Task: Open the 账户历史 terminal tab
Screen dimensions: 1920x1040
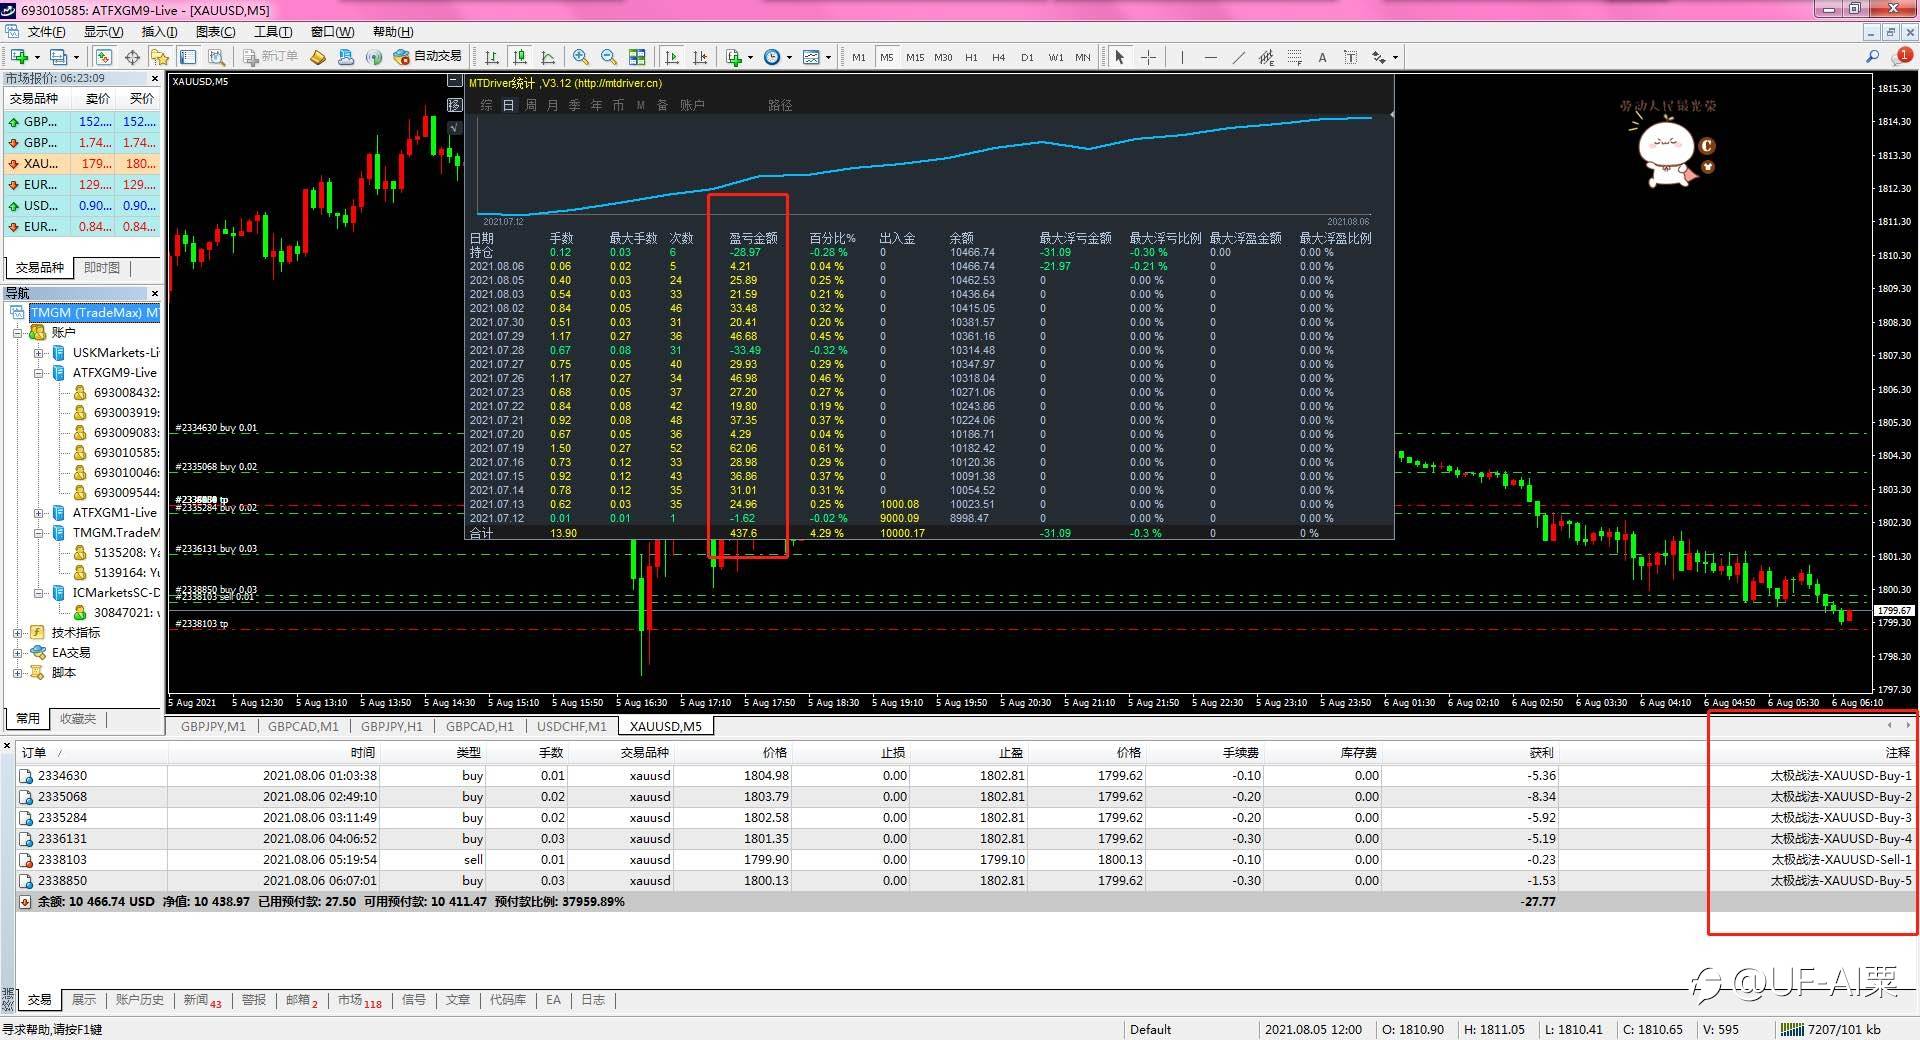Action: 139,1000
